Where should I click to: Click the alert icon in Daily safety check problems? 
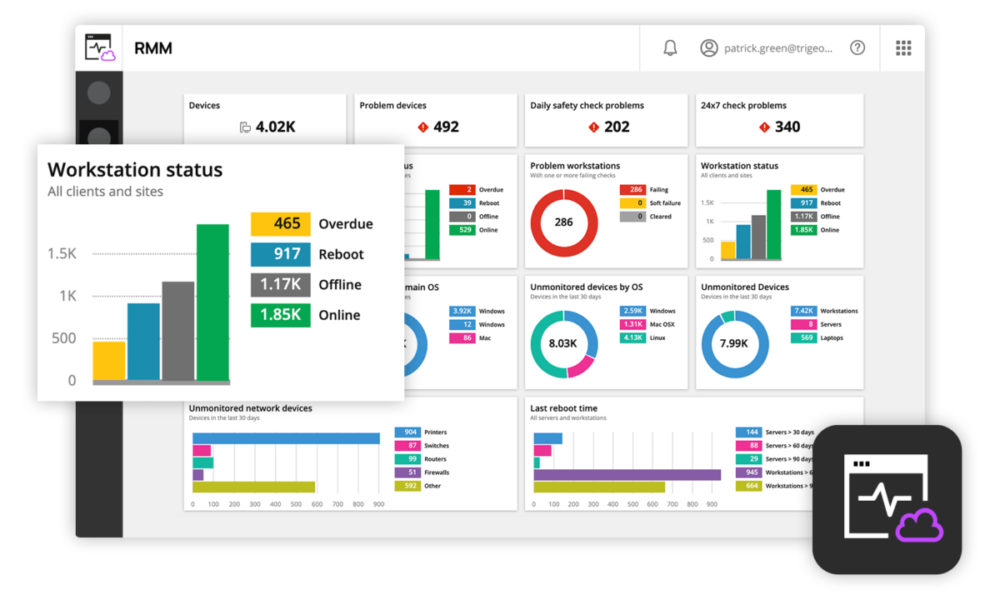click(x=594, y=127)
